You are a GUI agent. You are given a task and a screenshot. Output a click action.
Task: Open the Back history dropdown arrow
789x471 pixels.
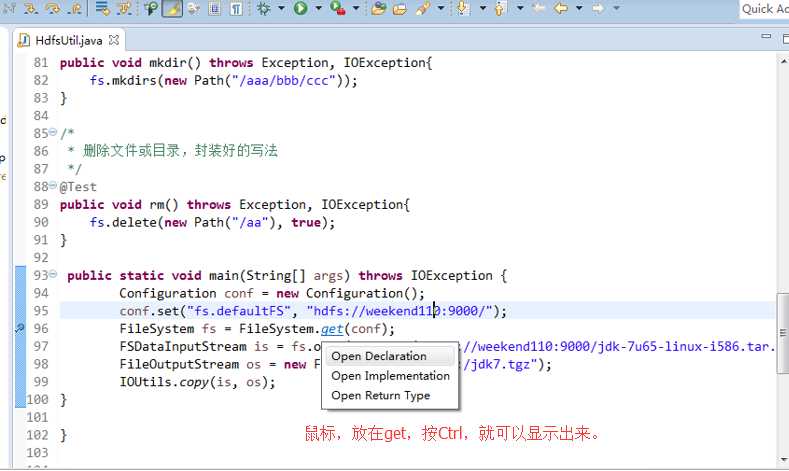tap(579, 9)
